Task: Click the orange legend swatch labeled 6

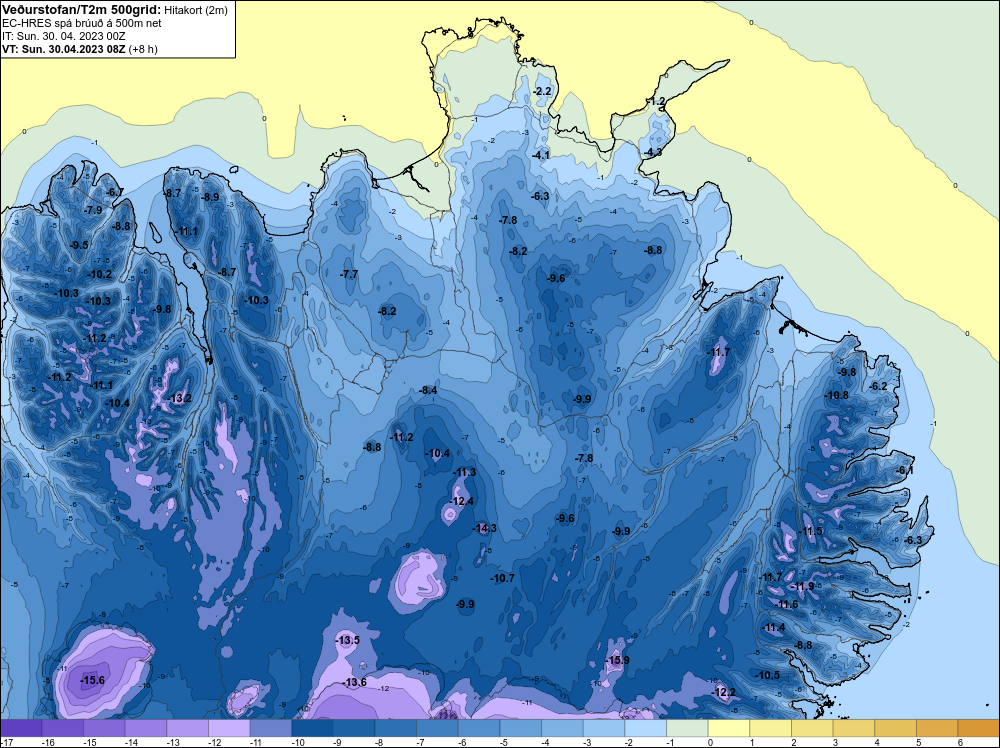Action: [x=979, y=728]
